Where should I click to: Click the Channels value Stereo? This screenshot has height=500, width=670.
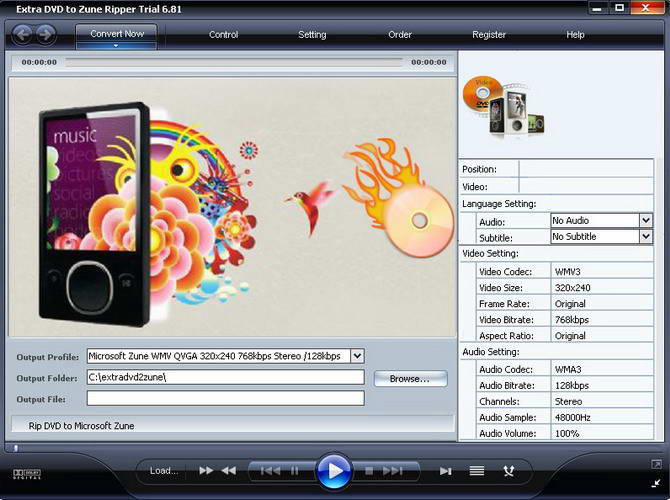tap(568, 401)
